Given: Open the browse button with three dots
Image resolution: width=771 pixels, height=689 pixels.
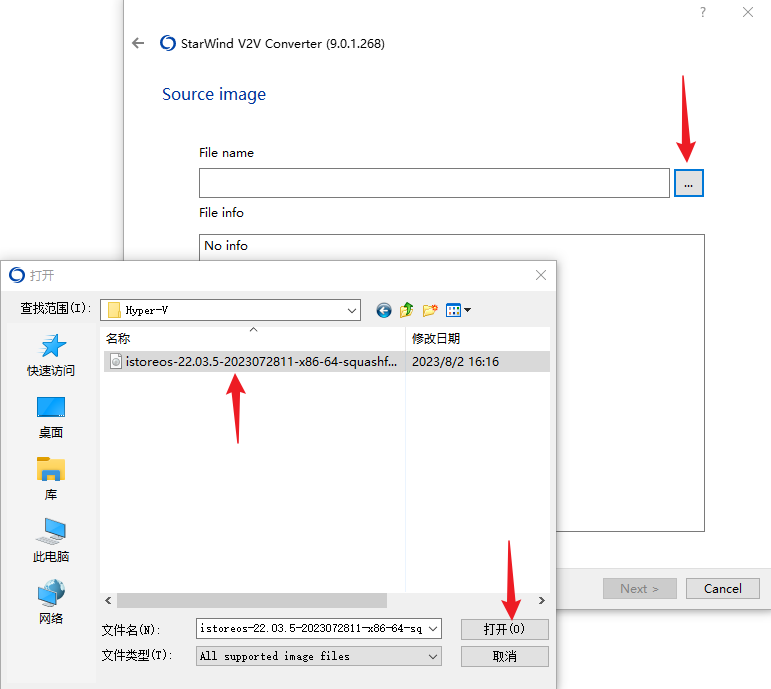Looking at the screenshot, I should point(688,183).
